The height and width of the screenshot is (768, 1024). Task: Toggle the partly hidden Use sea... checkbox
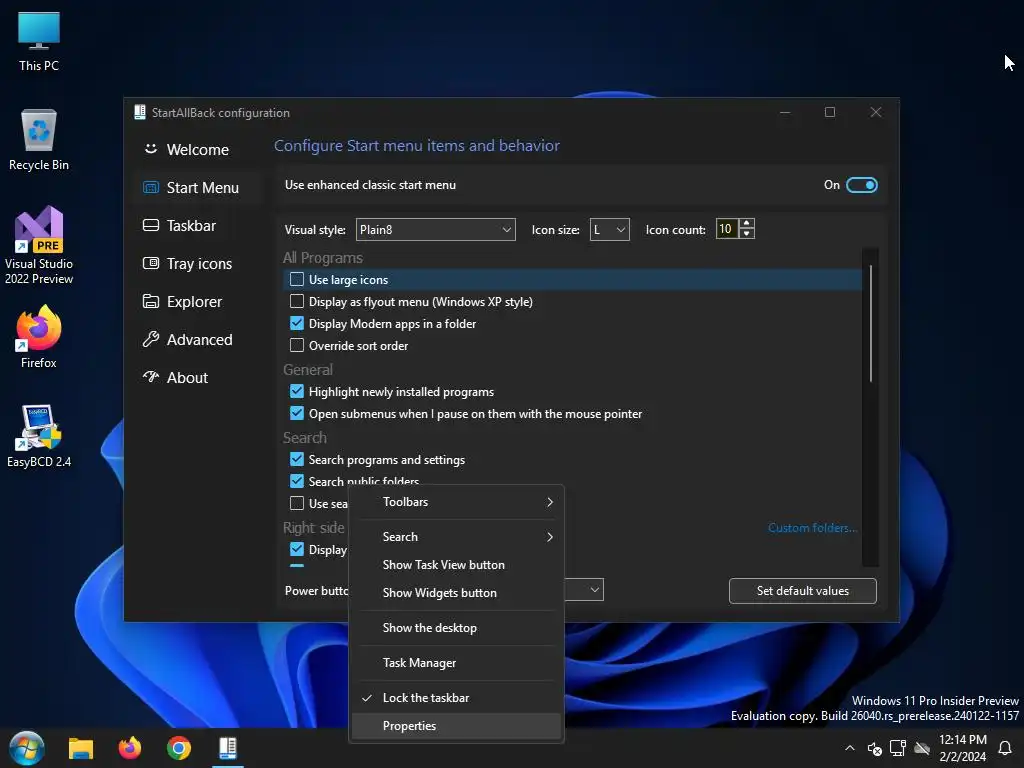296,504
